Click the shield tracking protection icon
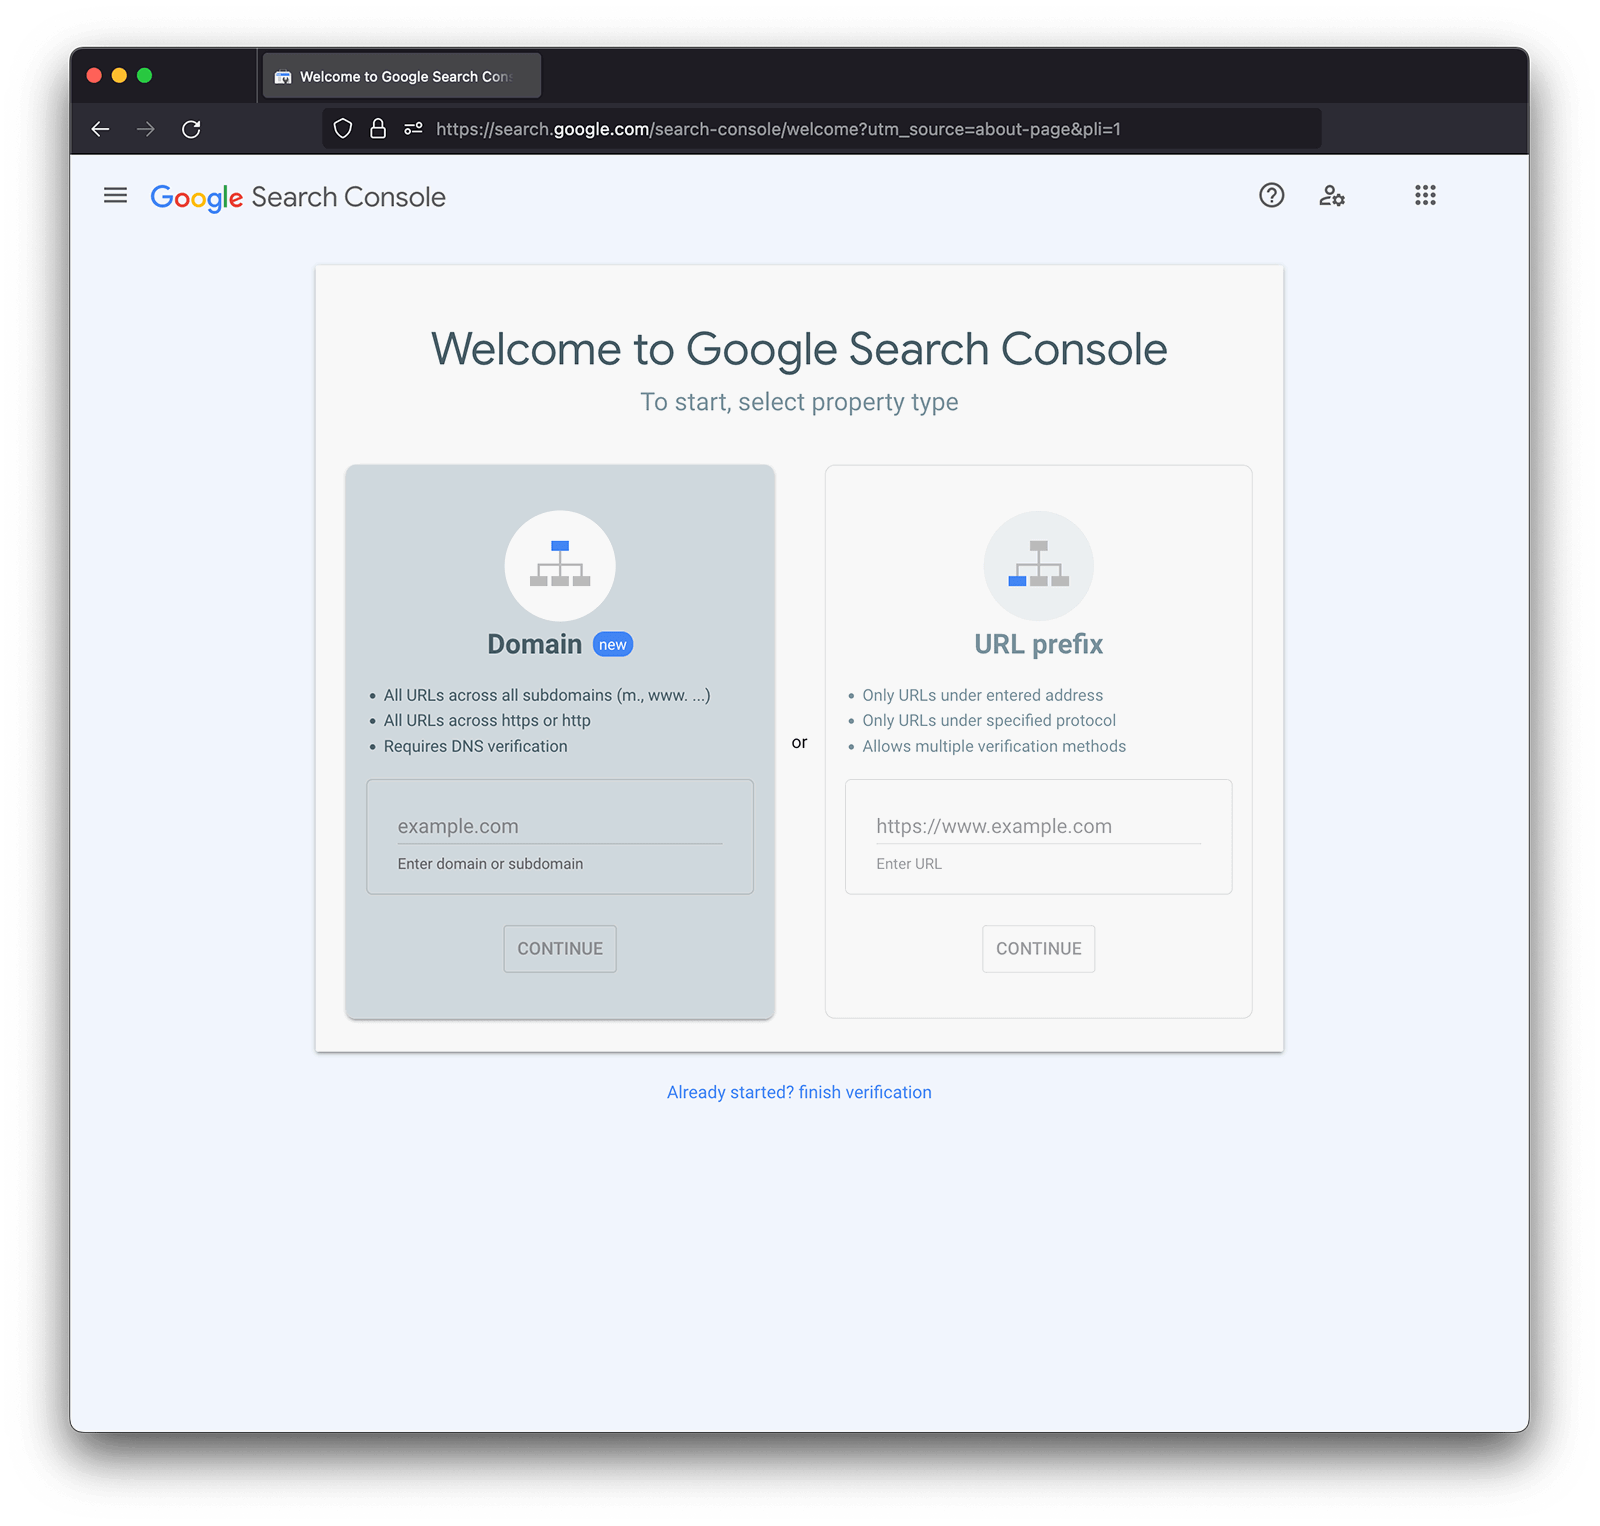Viewport: 1600px width, 1526px height. (343, 129)
